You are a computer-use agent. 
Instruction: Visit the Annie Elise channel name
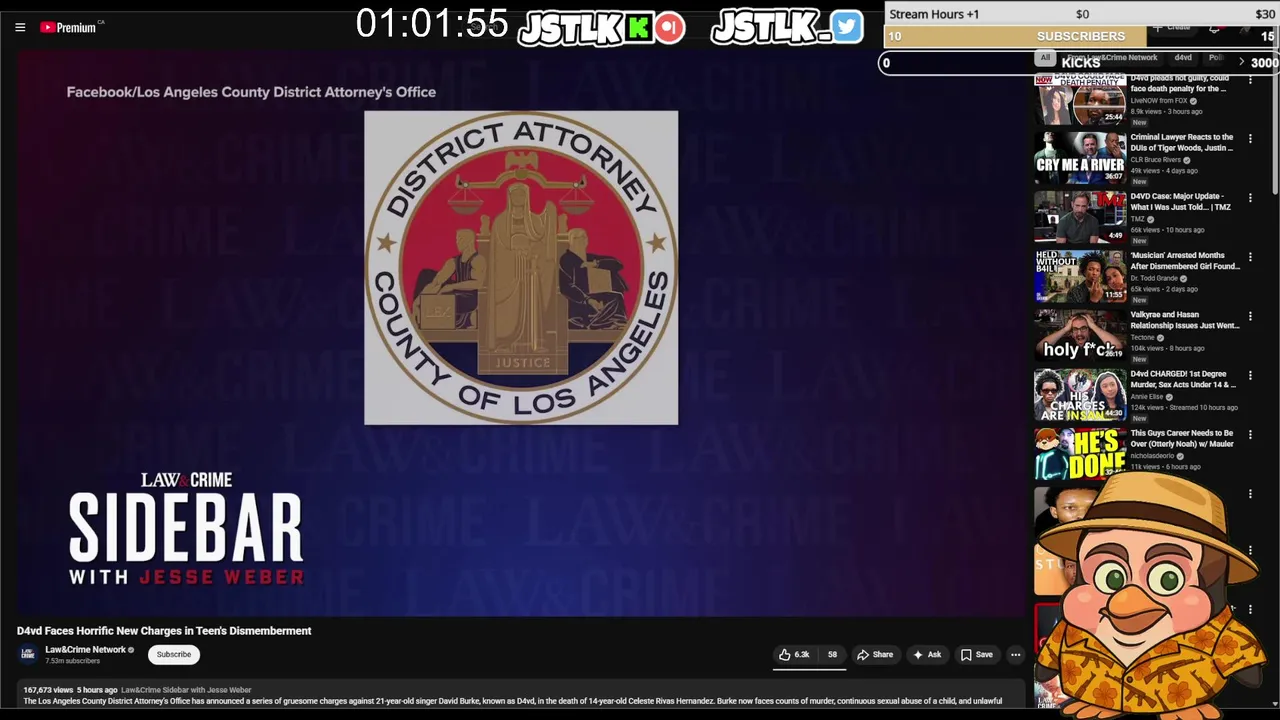coord(1146,396)
